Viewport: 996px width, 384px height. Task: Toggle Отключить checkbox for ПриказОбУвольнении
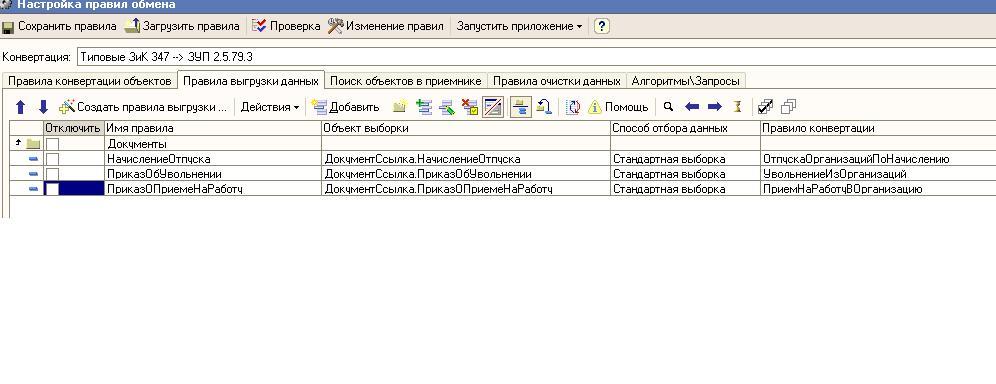[x=52, y=174]
